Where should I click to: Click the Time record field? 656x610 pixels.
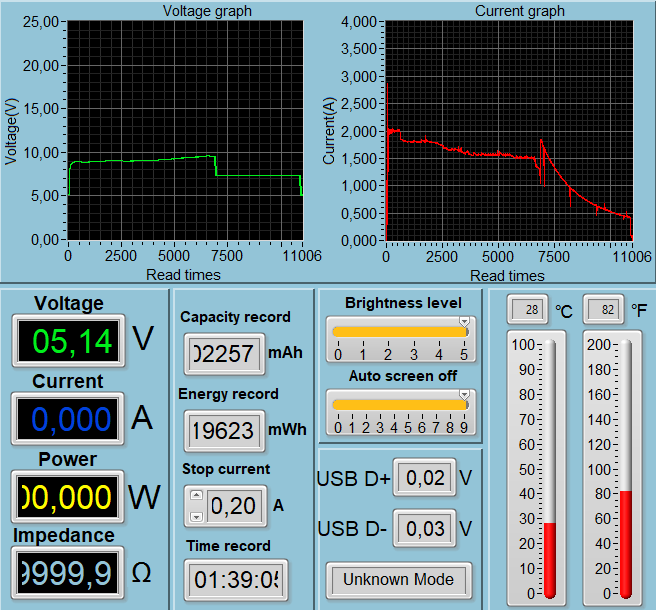(236, 580)
